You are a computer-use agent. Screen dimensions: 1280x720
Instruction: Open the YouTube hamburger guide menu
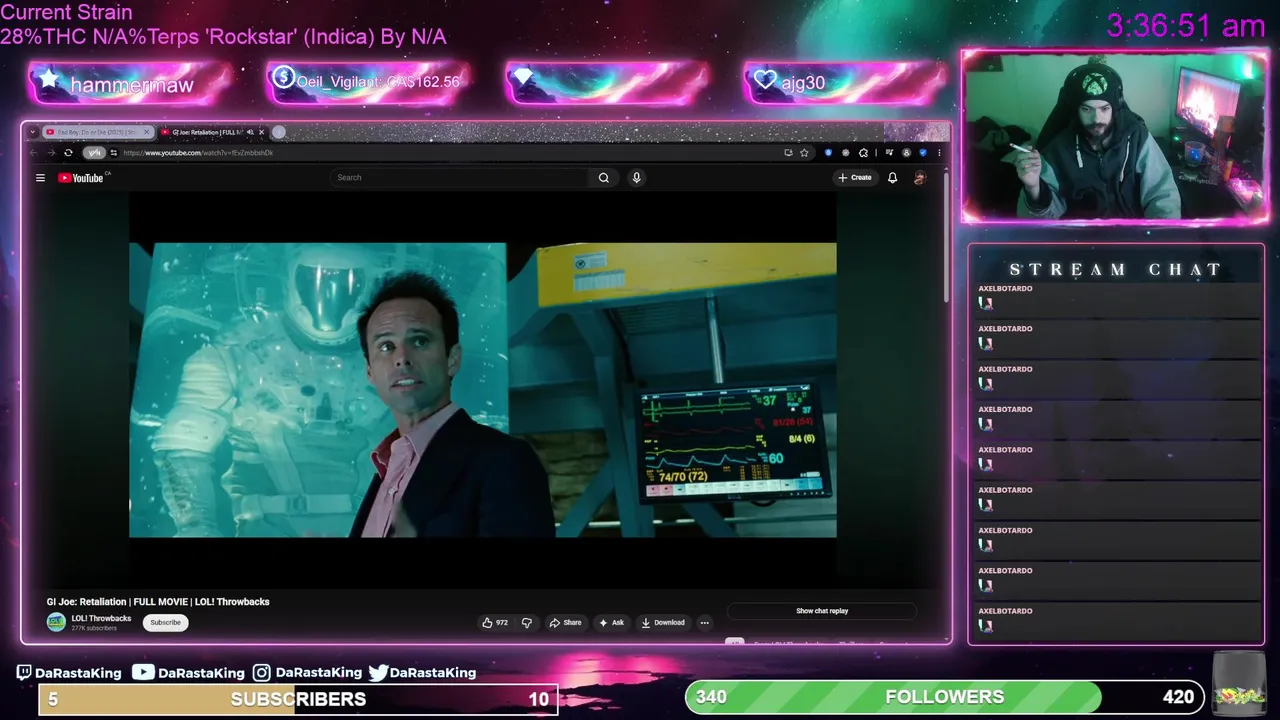coord(40,178)
